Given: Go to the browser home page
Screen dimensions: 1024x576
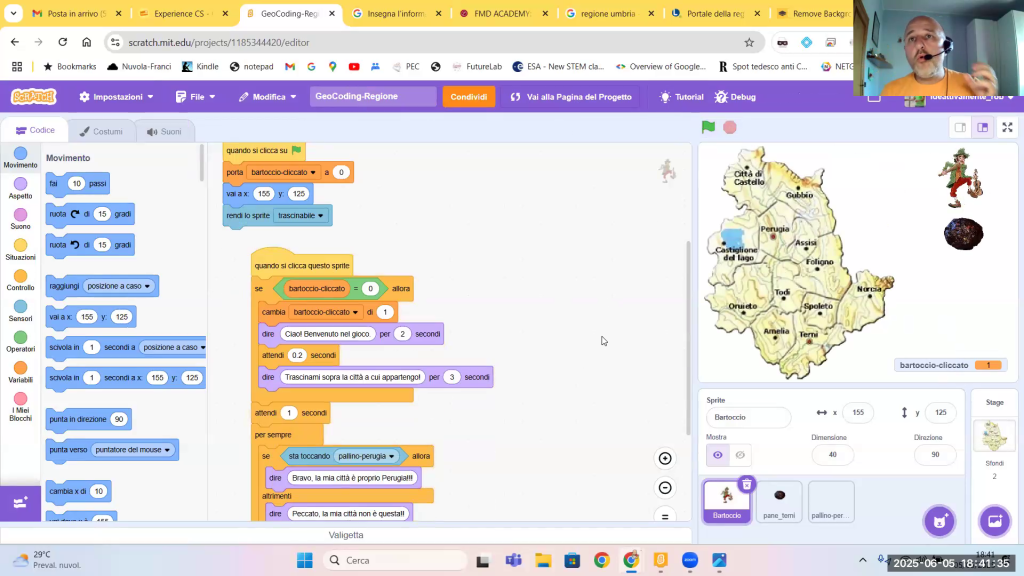Looking at the screenshot, I should click(x=86, y=42).
